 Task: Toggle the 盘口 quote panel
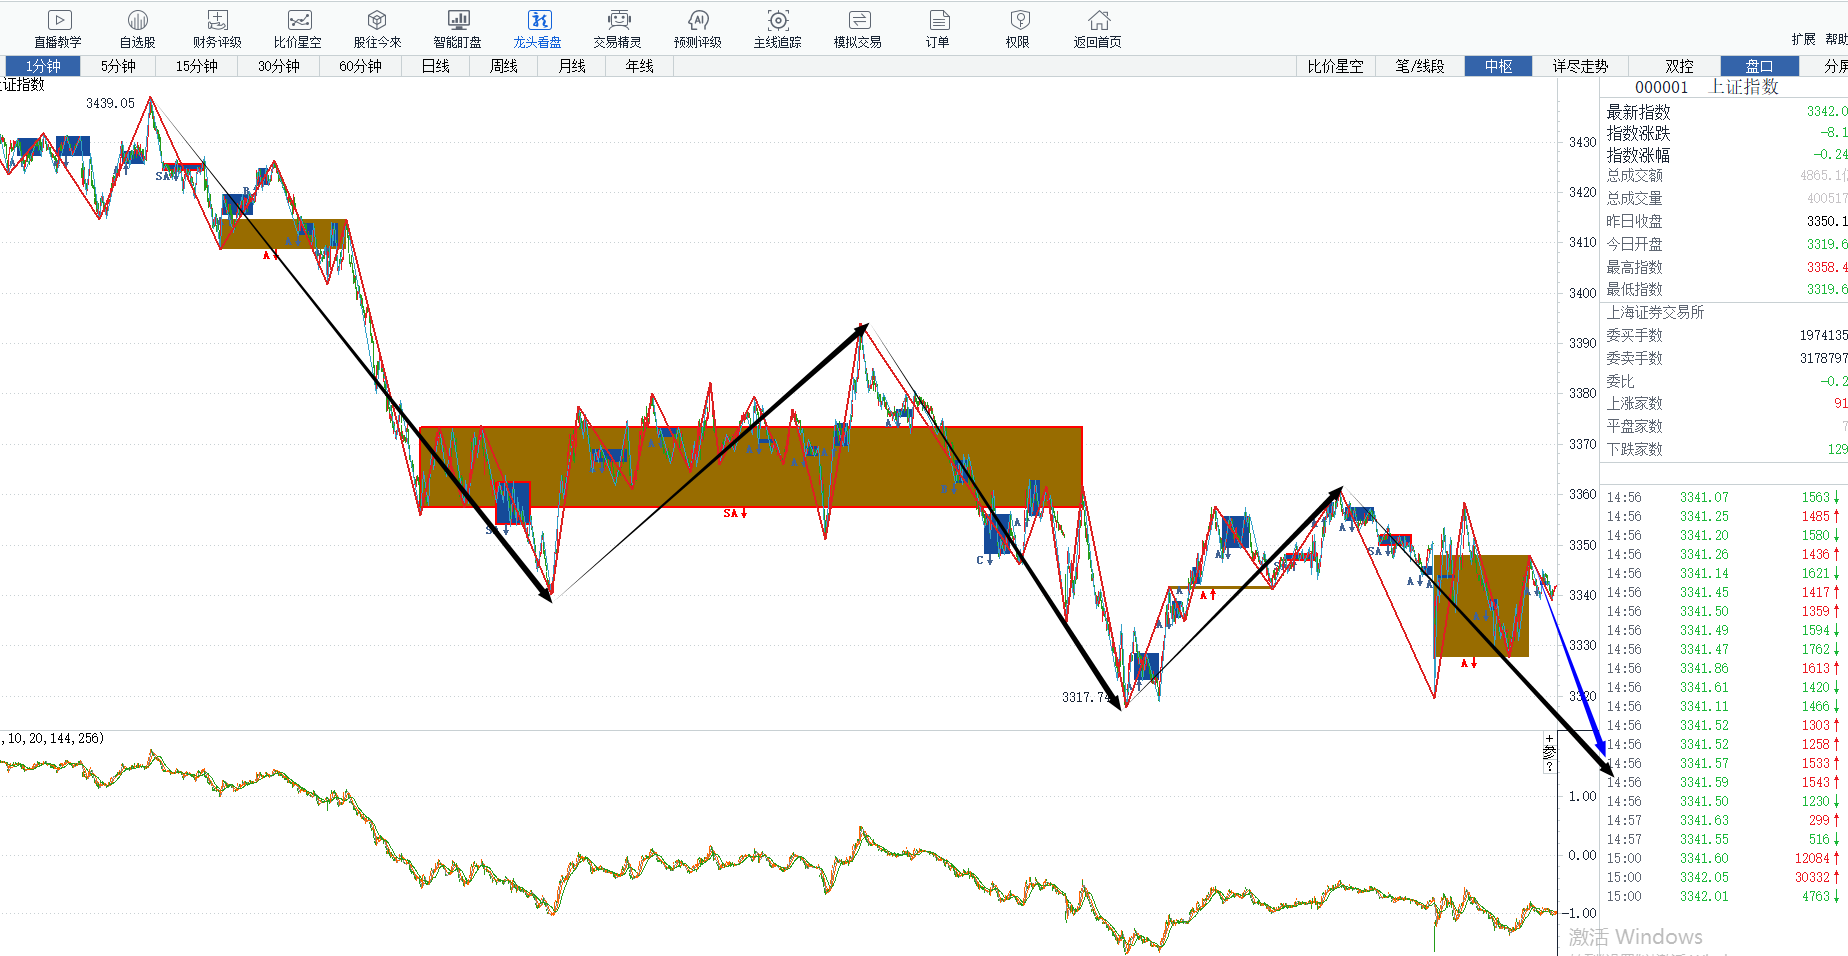(1759, 66)
